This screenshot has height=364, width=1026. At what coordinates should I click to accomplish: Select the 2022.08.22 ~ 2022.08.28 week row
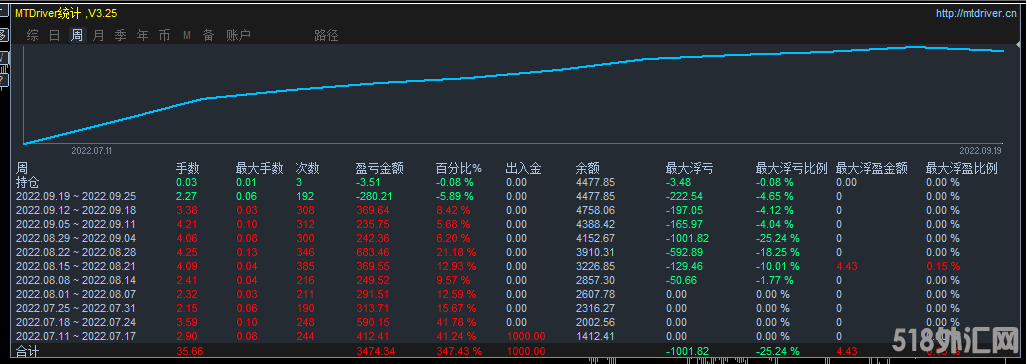tap(513, 252)
